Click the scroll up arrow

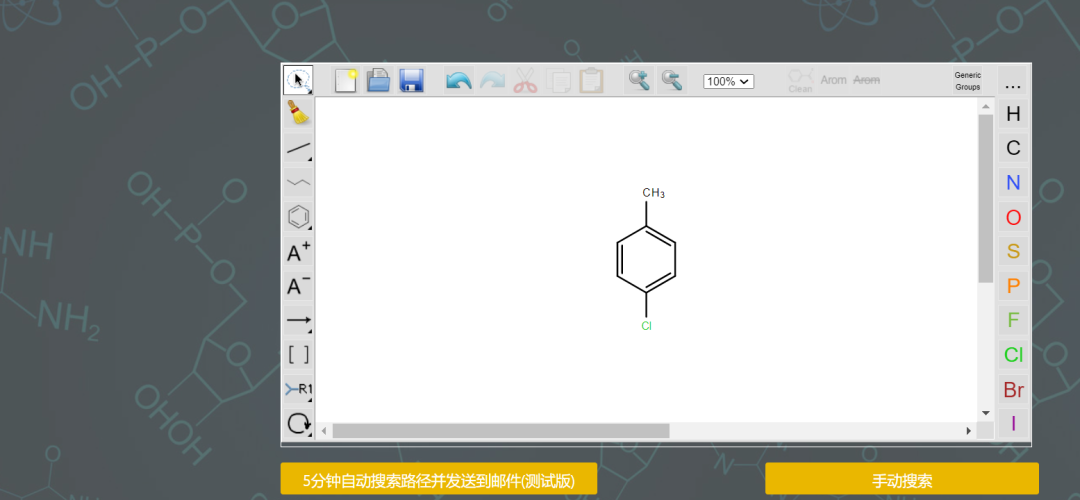pos(986,106)
